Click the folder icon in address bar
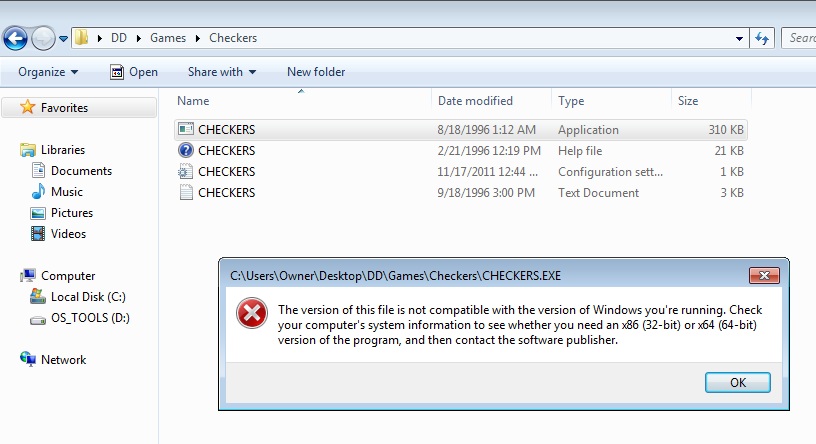The height and width of the screenshot is (444, 816). click(x=82, y=37)
